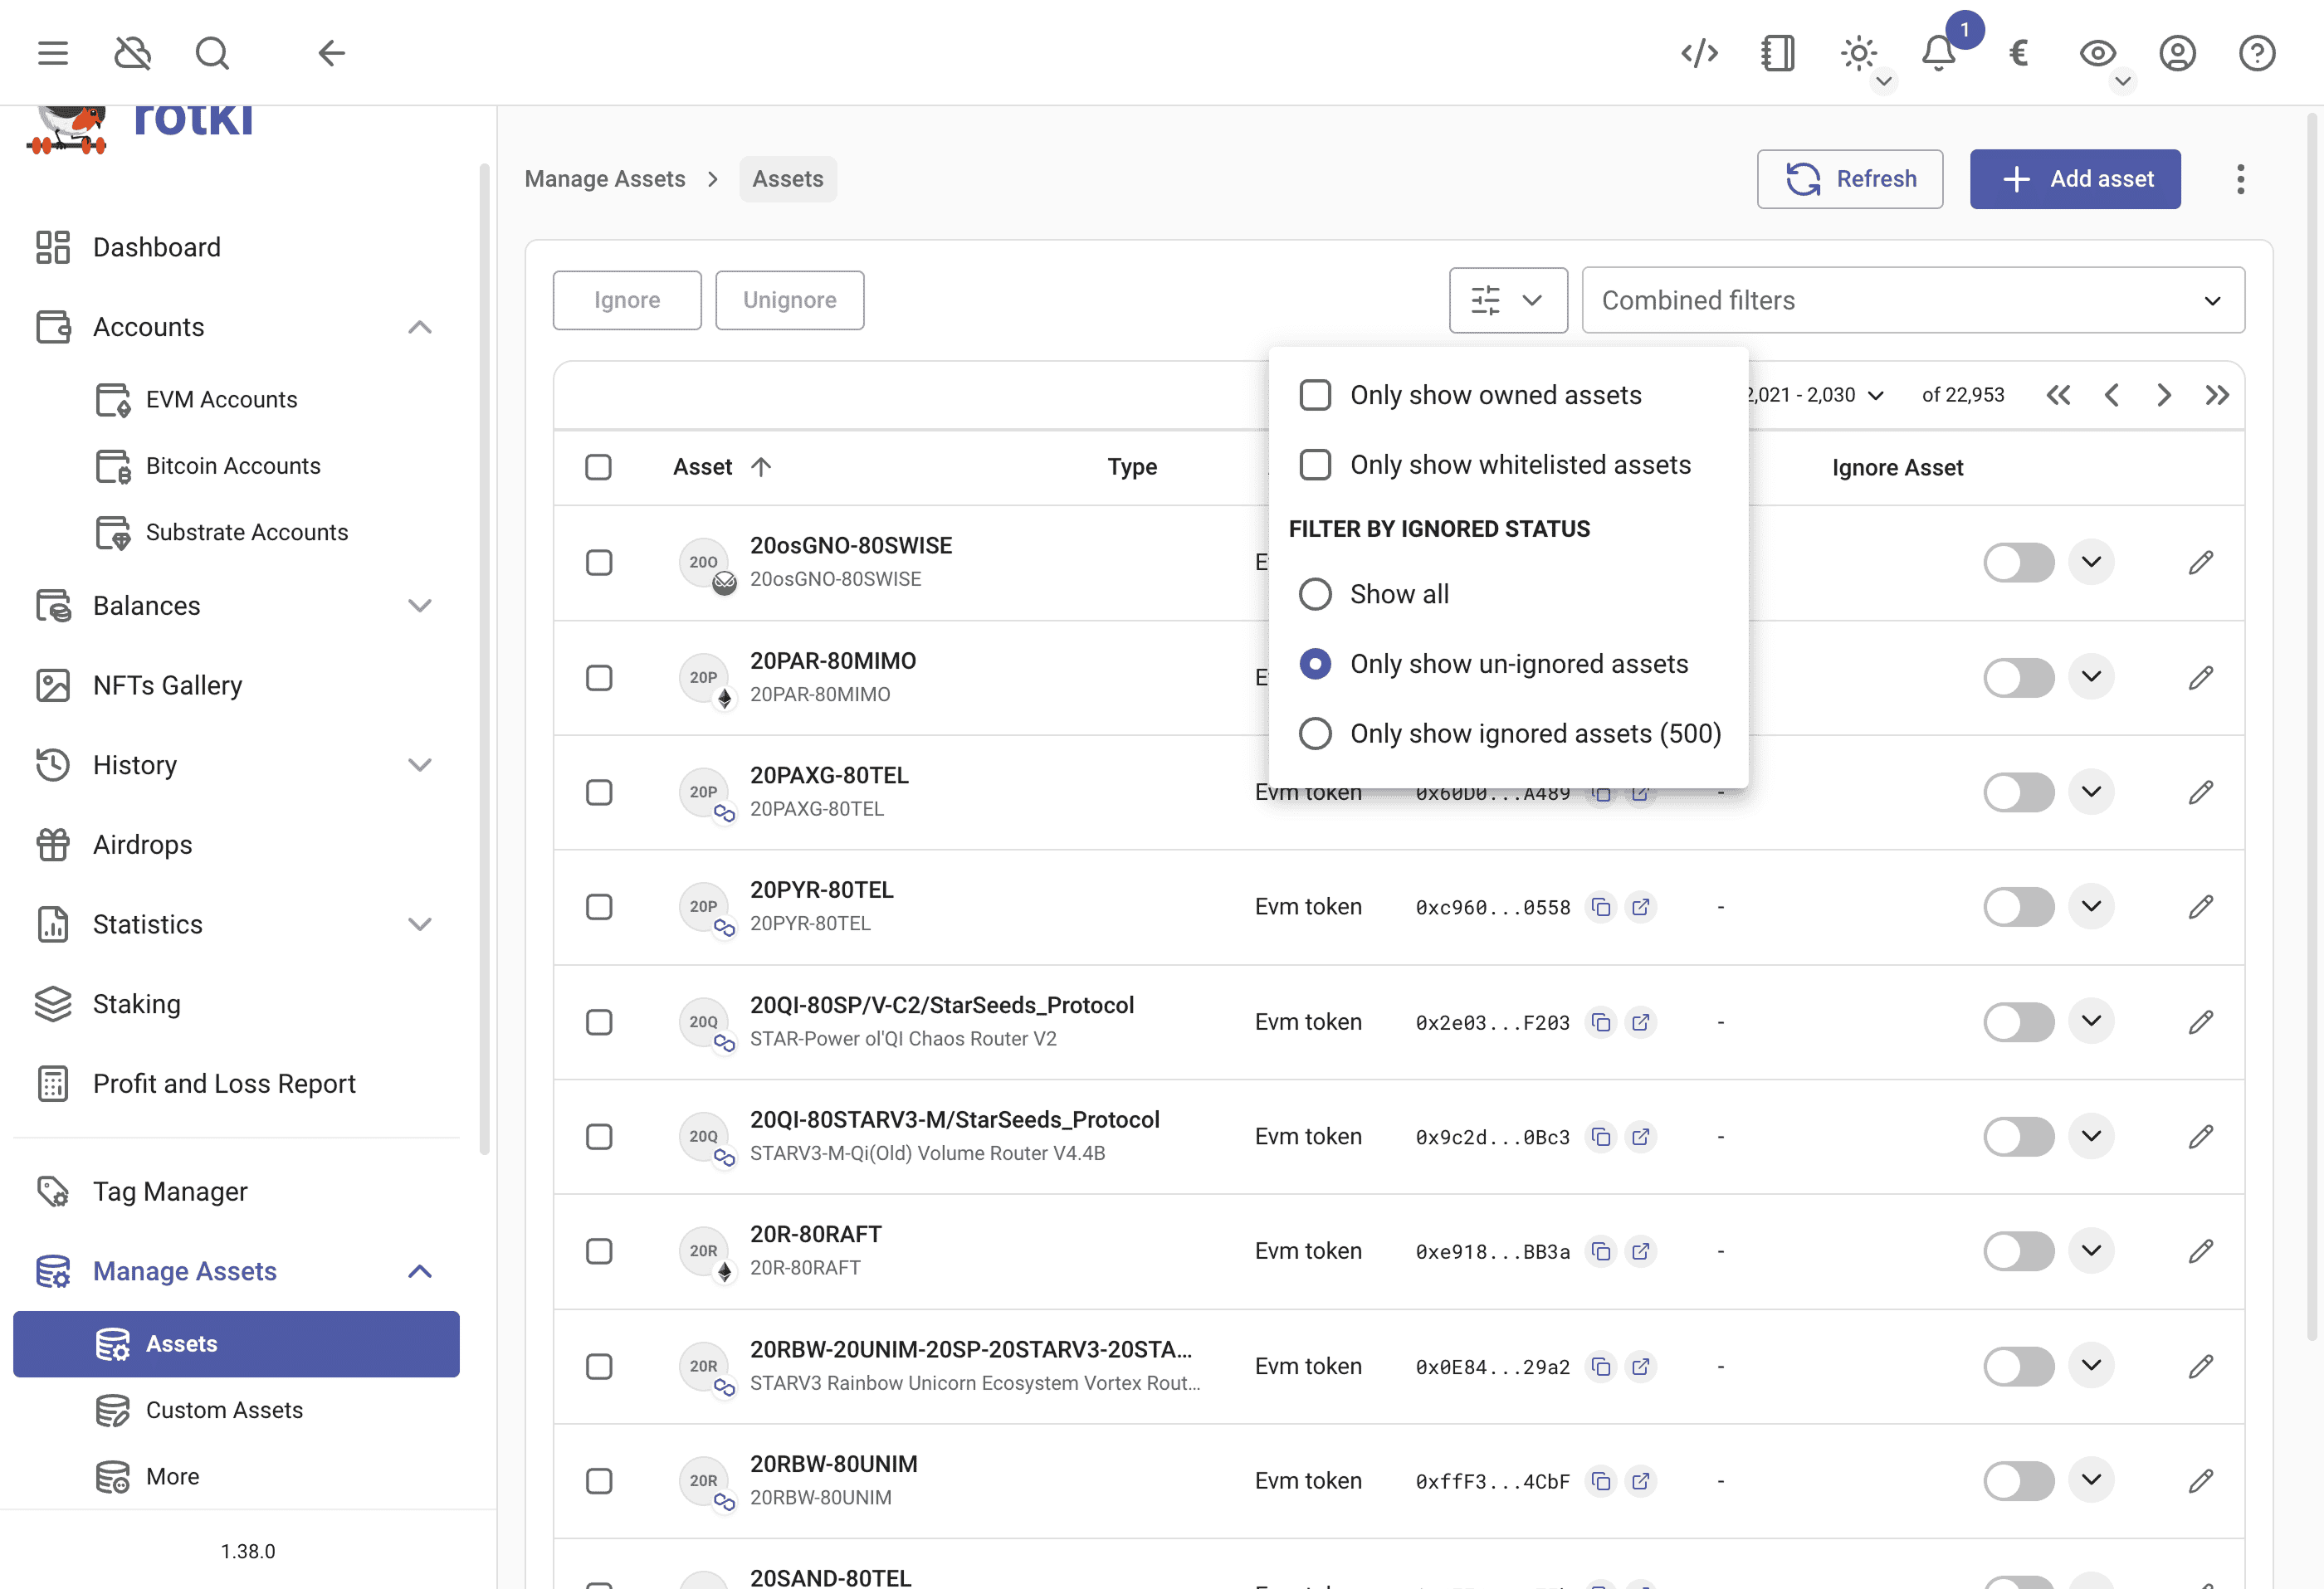Toggle the light theme sun icon

pyautogui.click(x=1858, y=53)
